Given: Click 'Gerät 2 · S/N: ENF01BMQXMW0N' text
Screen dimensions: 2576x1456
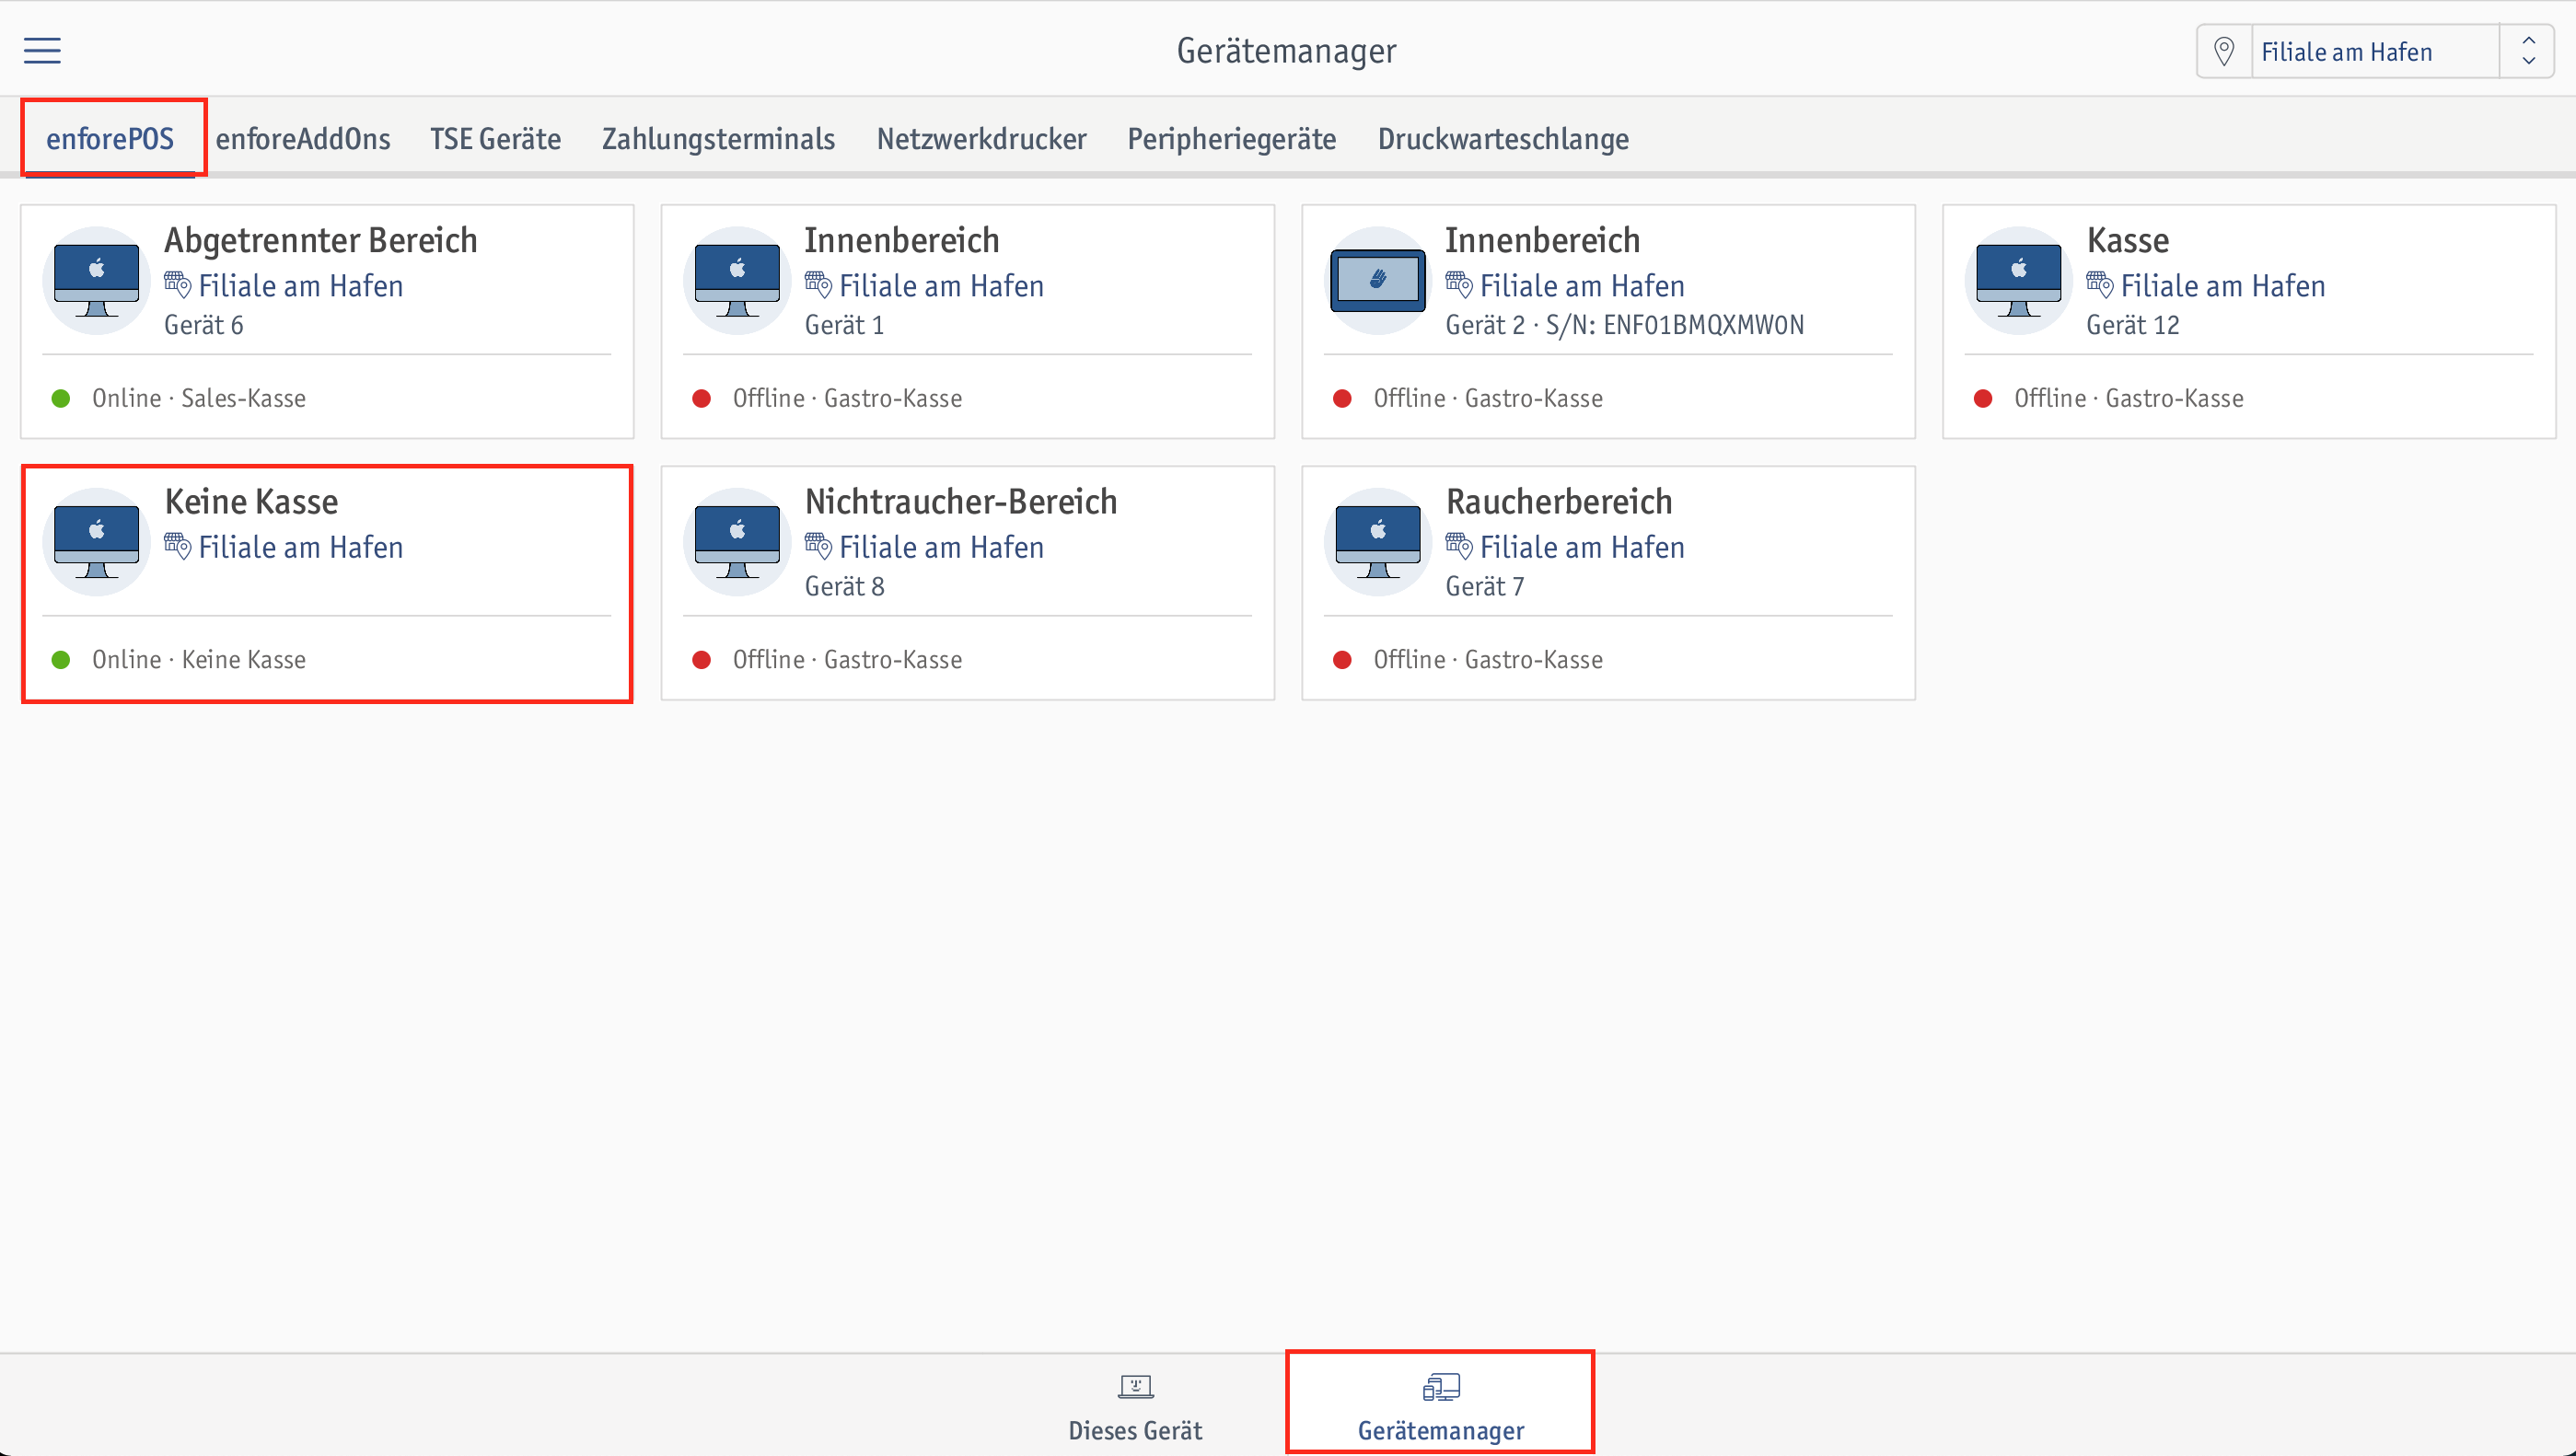Looking at the screenshot, I should click(x=1625, y=325).
